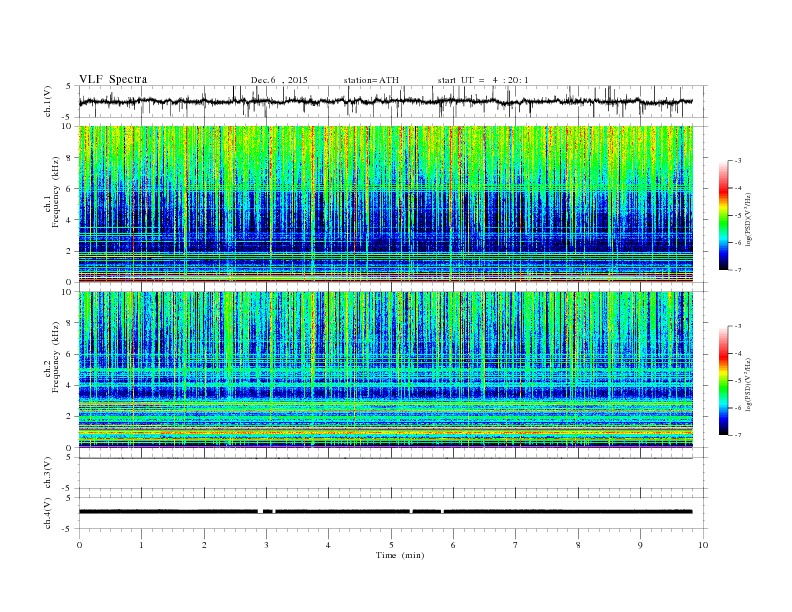Click the ch.1 voltage waveform trace
This screenshot has width=792, height=612.
coord(385,101)
